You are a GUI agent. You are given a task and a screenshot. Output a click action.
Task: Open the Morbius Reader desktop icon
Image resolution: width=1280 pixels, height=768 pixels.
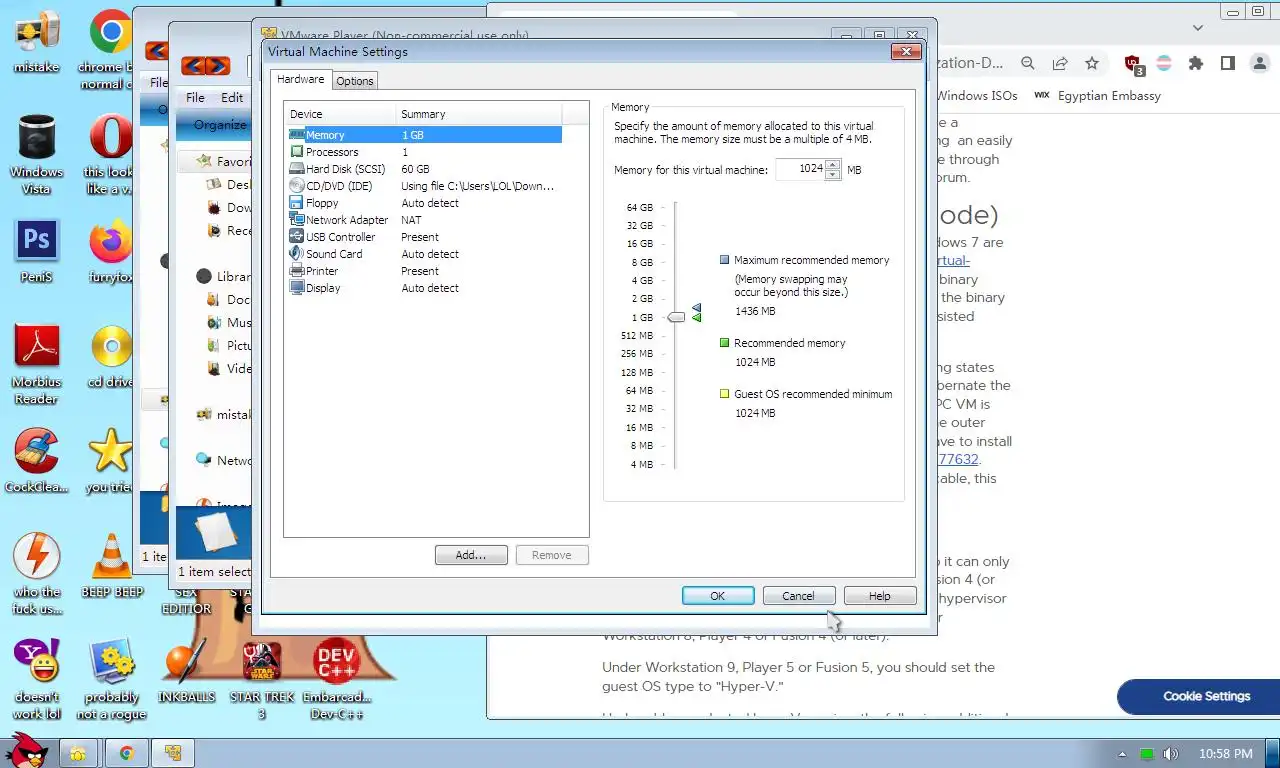(x=36, y=363)
